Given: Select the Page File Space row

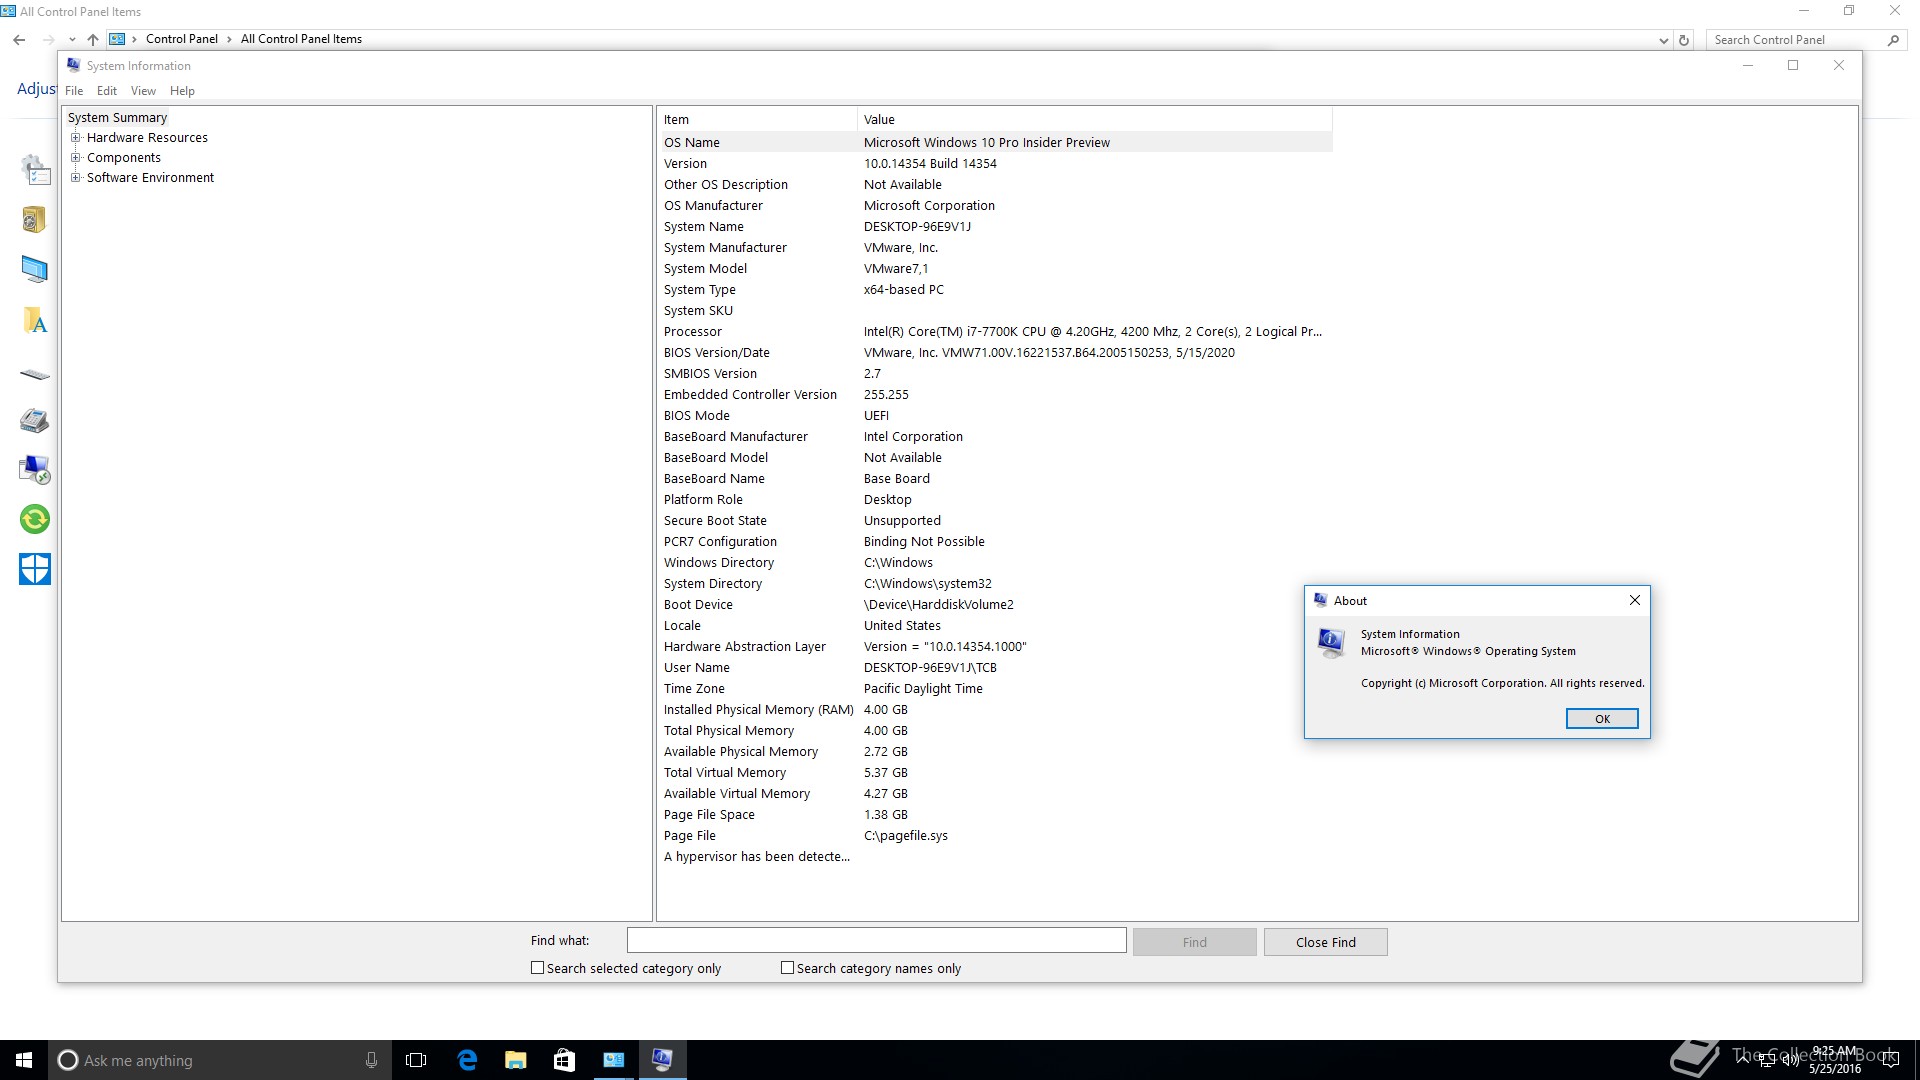Looking at the screenshot, I should point(996,815).
